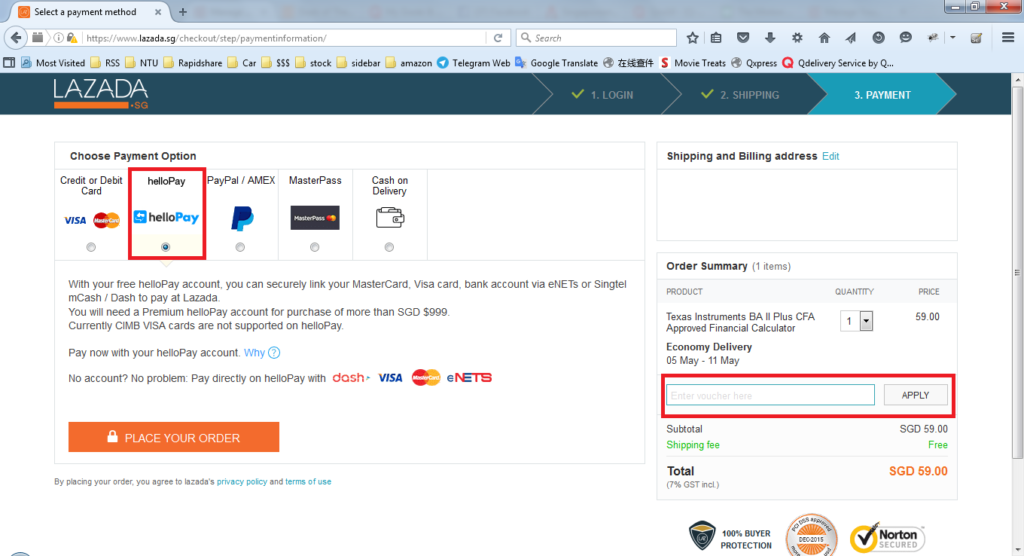The width and height of the screenshot is (1024, 556).
Task: Click the 100% Buyer Protection shield badge
Action: point(730,538)
